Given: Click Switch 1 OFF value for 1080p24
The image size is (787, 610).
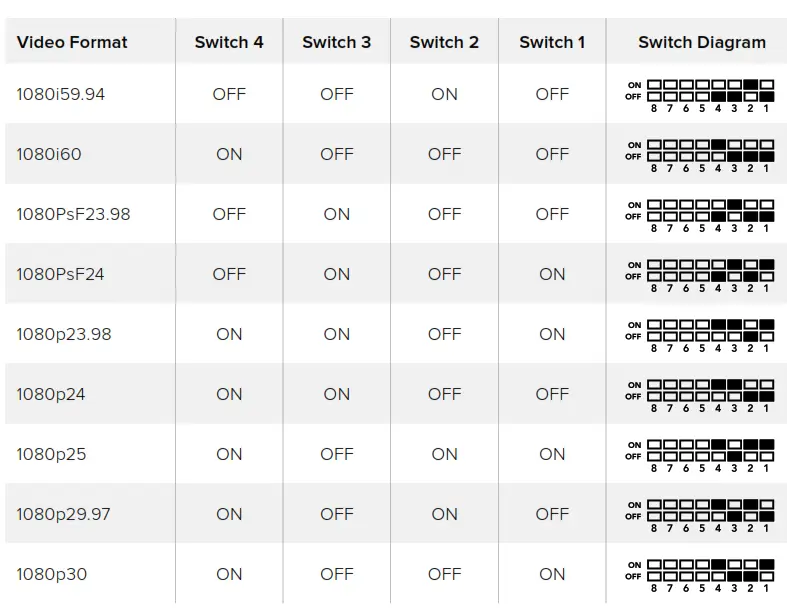Looking at the screenshot, I should click(552, 394).
